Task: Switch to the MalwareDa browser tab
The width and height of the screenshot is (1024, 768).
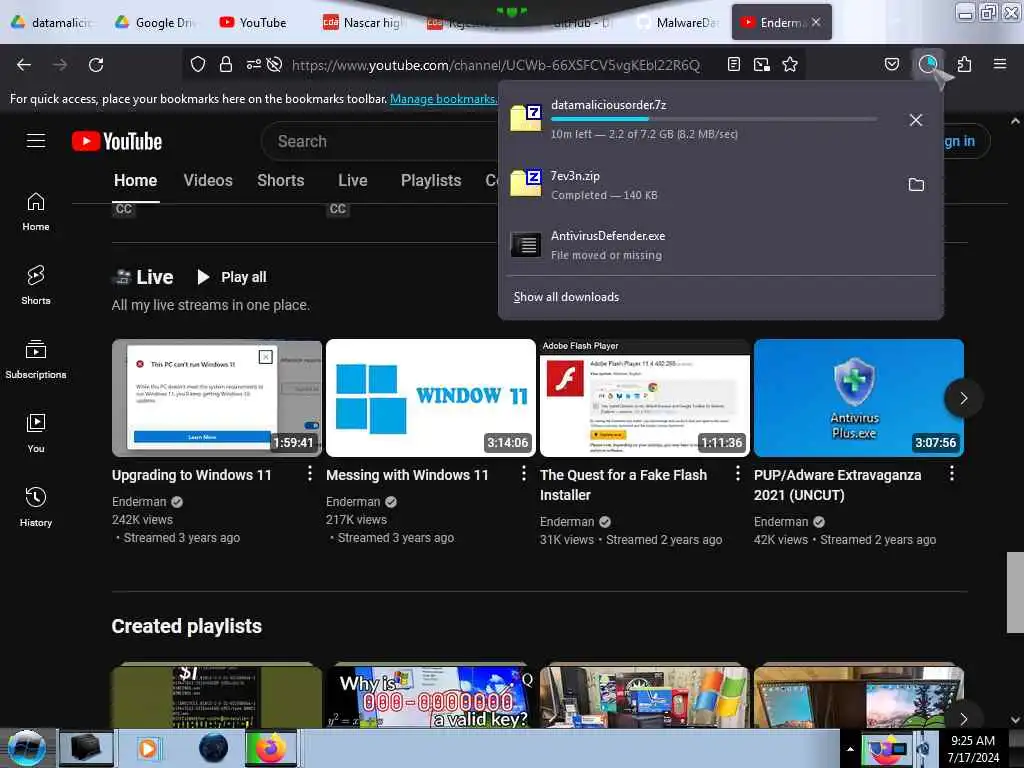Action: 677,23
